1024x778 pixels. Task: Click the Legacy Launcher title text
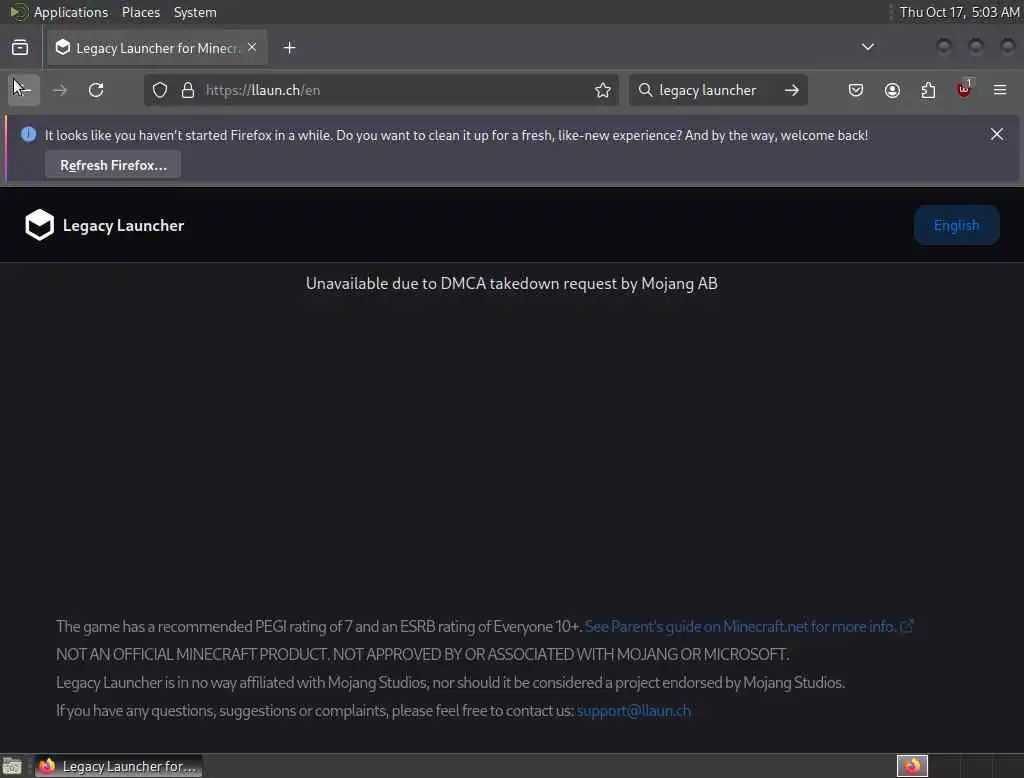(123, 225)
